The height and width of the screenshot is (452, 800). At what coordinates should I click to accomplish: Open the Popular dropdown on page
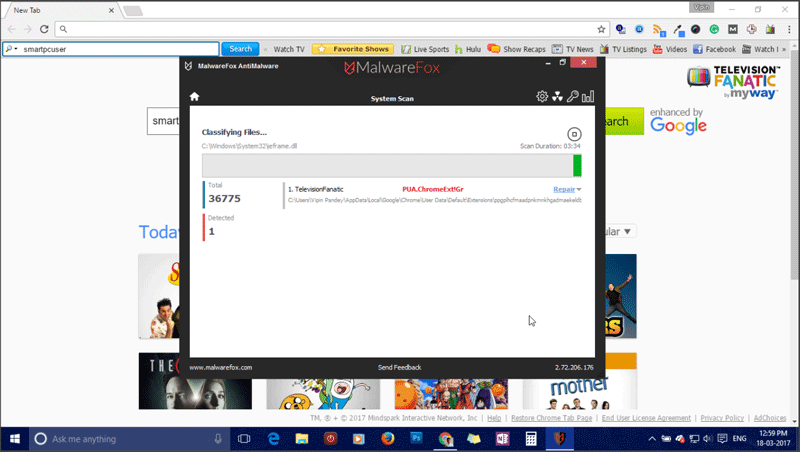click(x=620, y=232)
